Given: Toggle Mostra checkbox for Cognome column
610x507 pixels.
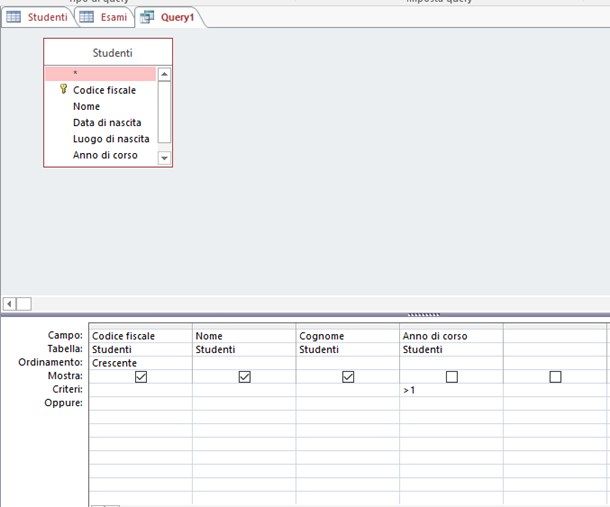Looking at the screenshot, I should click(348, 377).
